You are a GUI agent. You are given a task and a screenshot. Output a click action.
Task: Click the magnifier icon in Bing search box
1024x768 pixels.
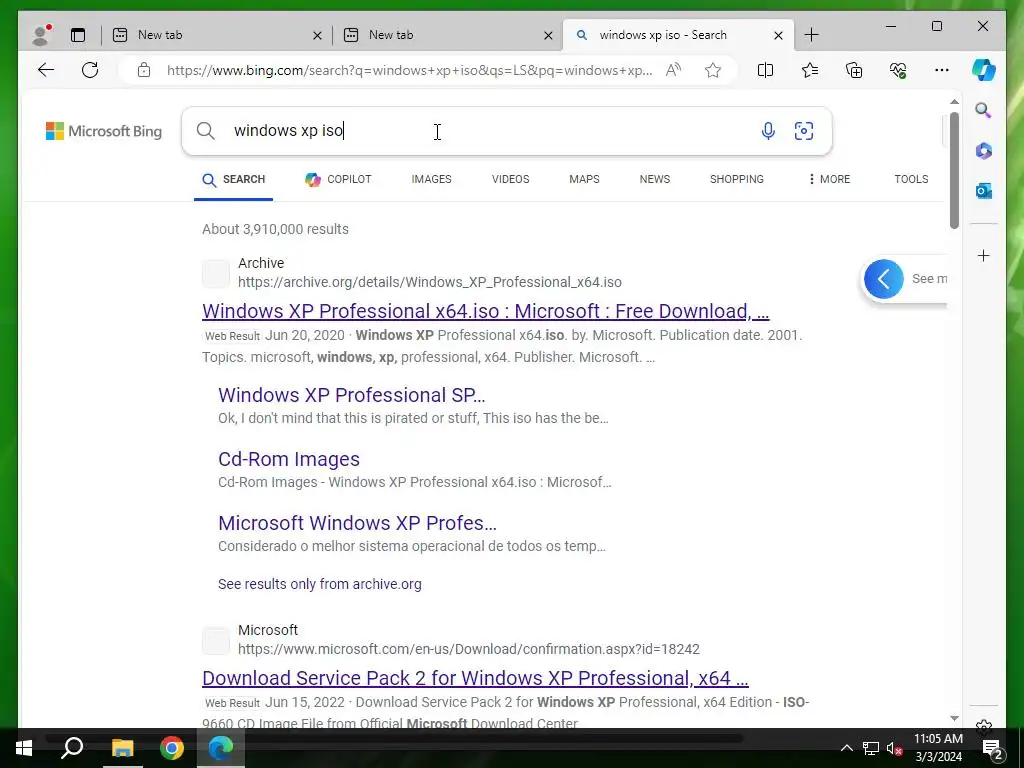coord(206,131)
